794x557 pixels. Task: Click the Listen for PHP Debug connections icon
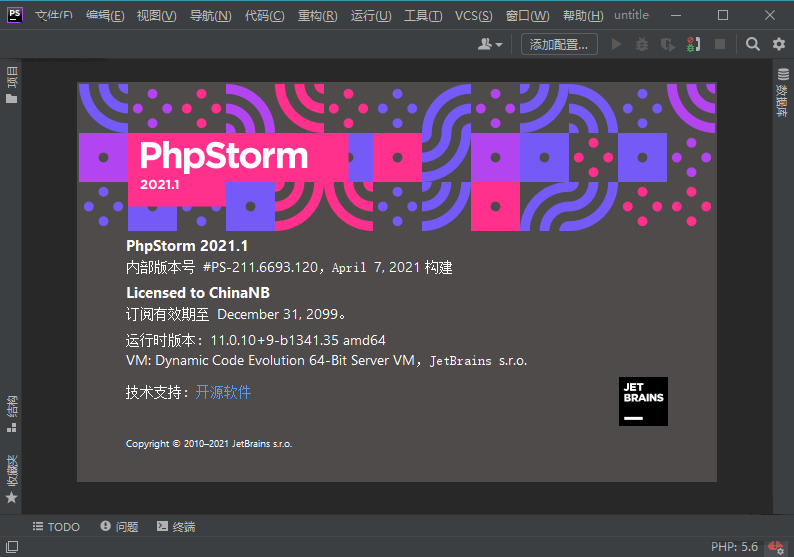point(694,45)
